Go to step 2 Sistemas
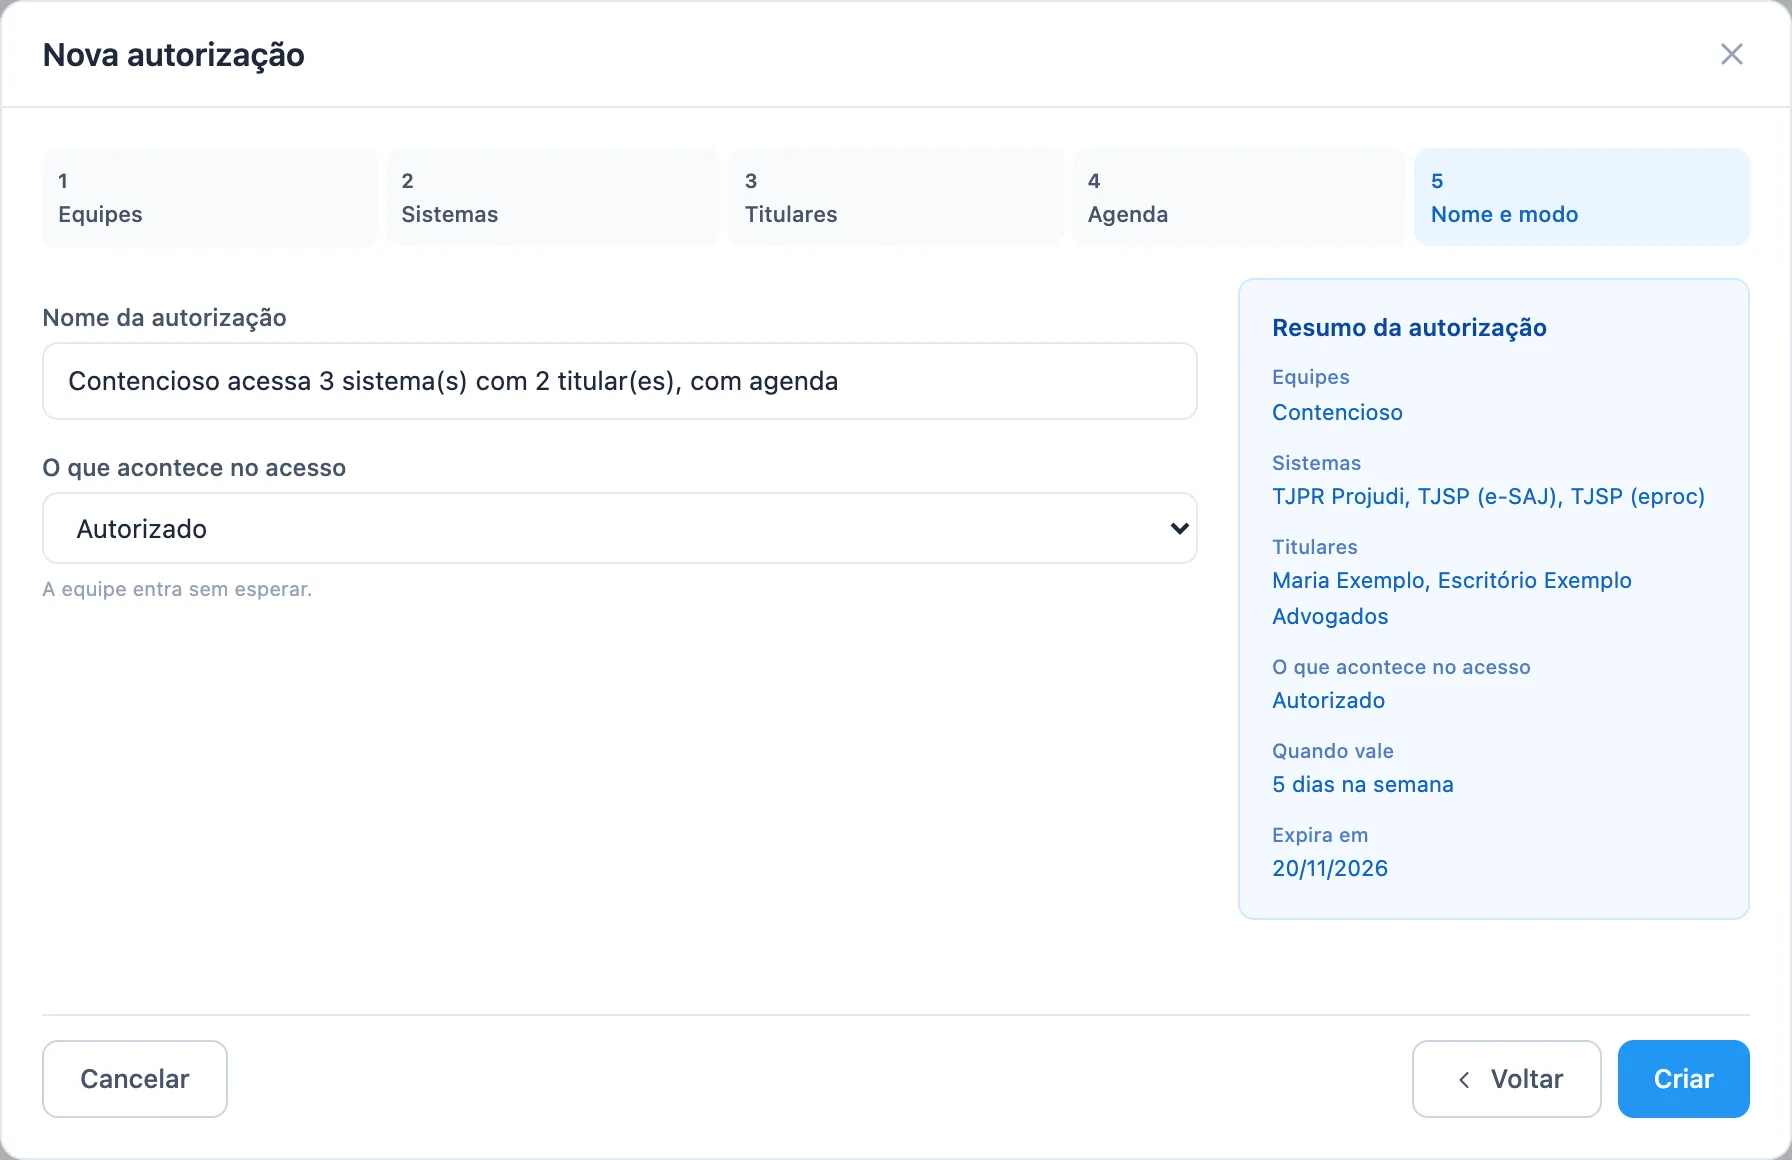The width and height of the screenshot is (1792, 1160). click(552, 197)
